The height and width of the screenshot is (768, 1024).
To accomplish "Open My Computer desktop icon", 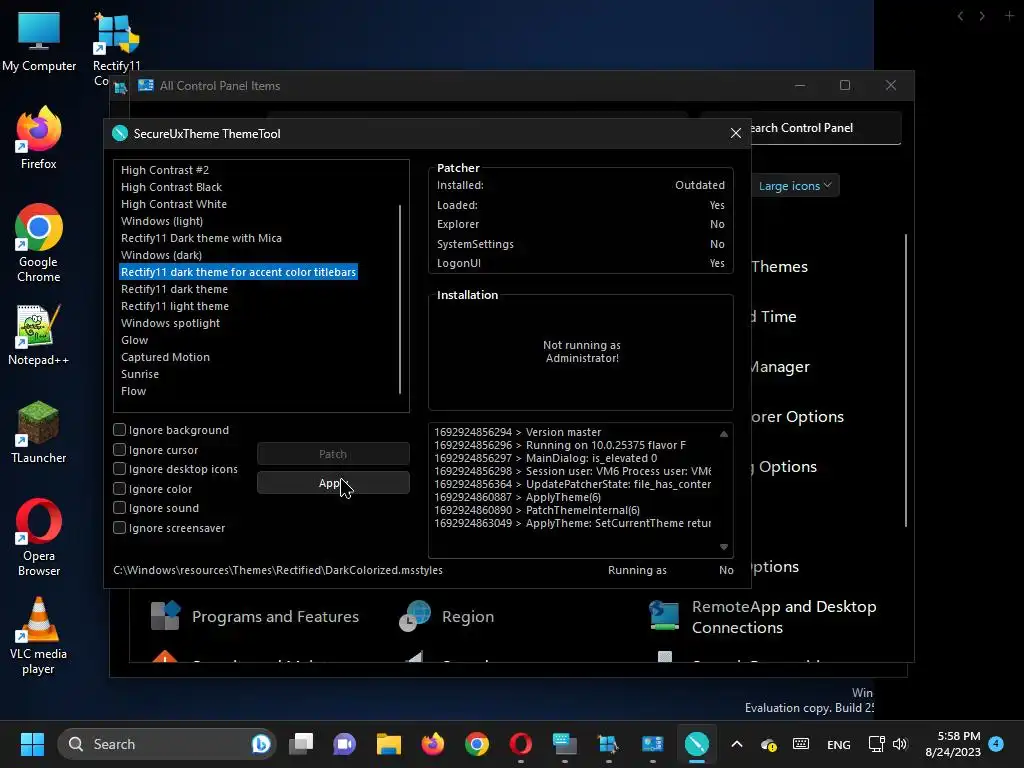I will coord(39,42).
